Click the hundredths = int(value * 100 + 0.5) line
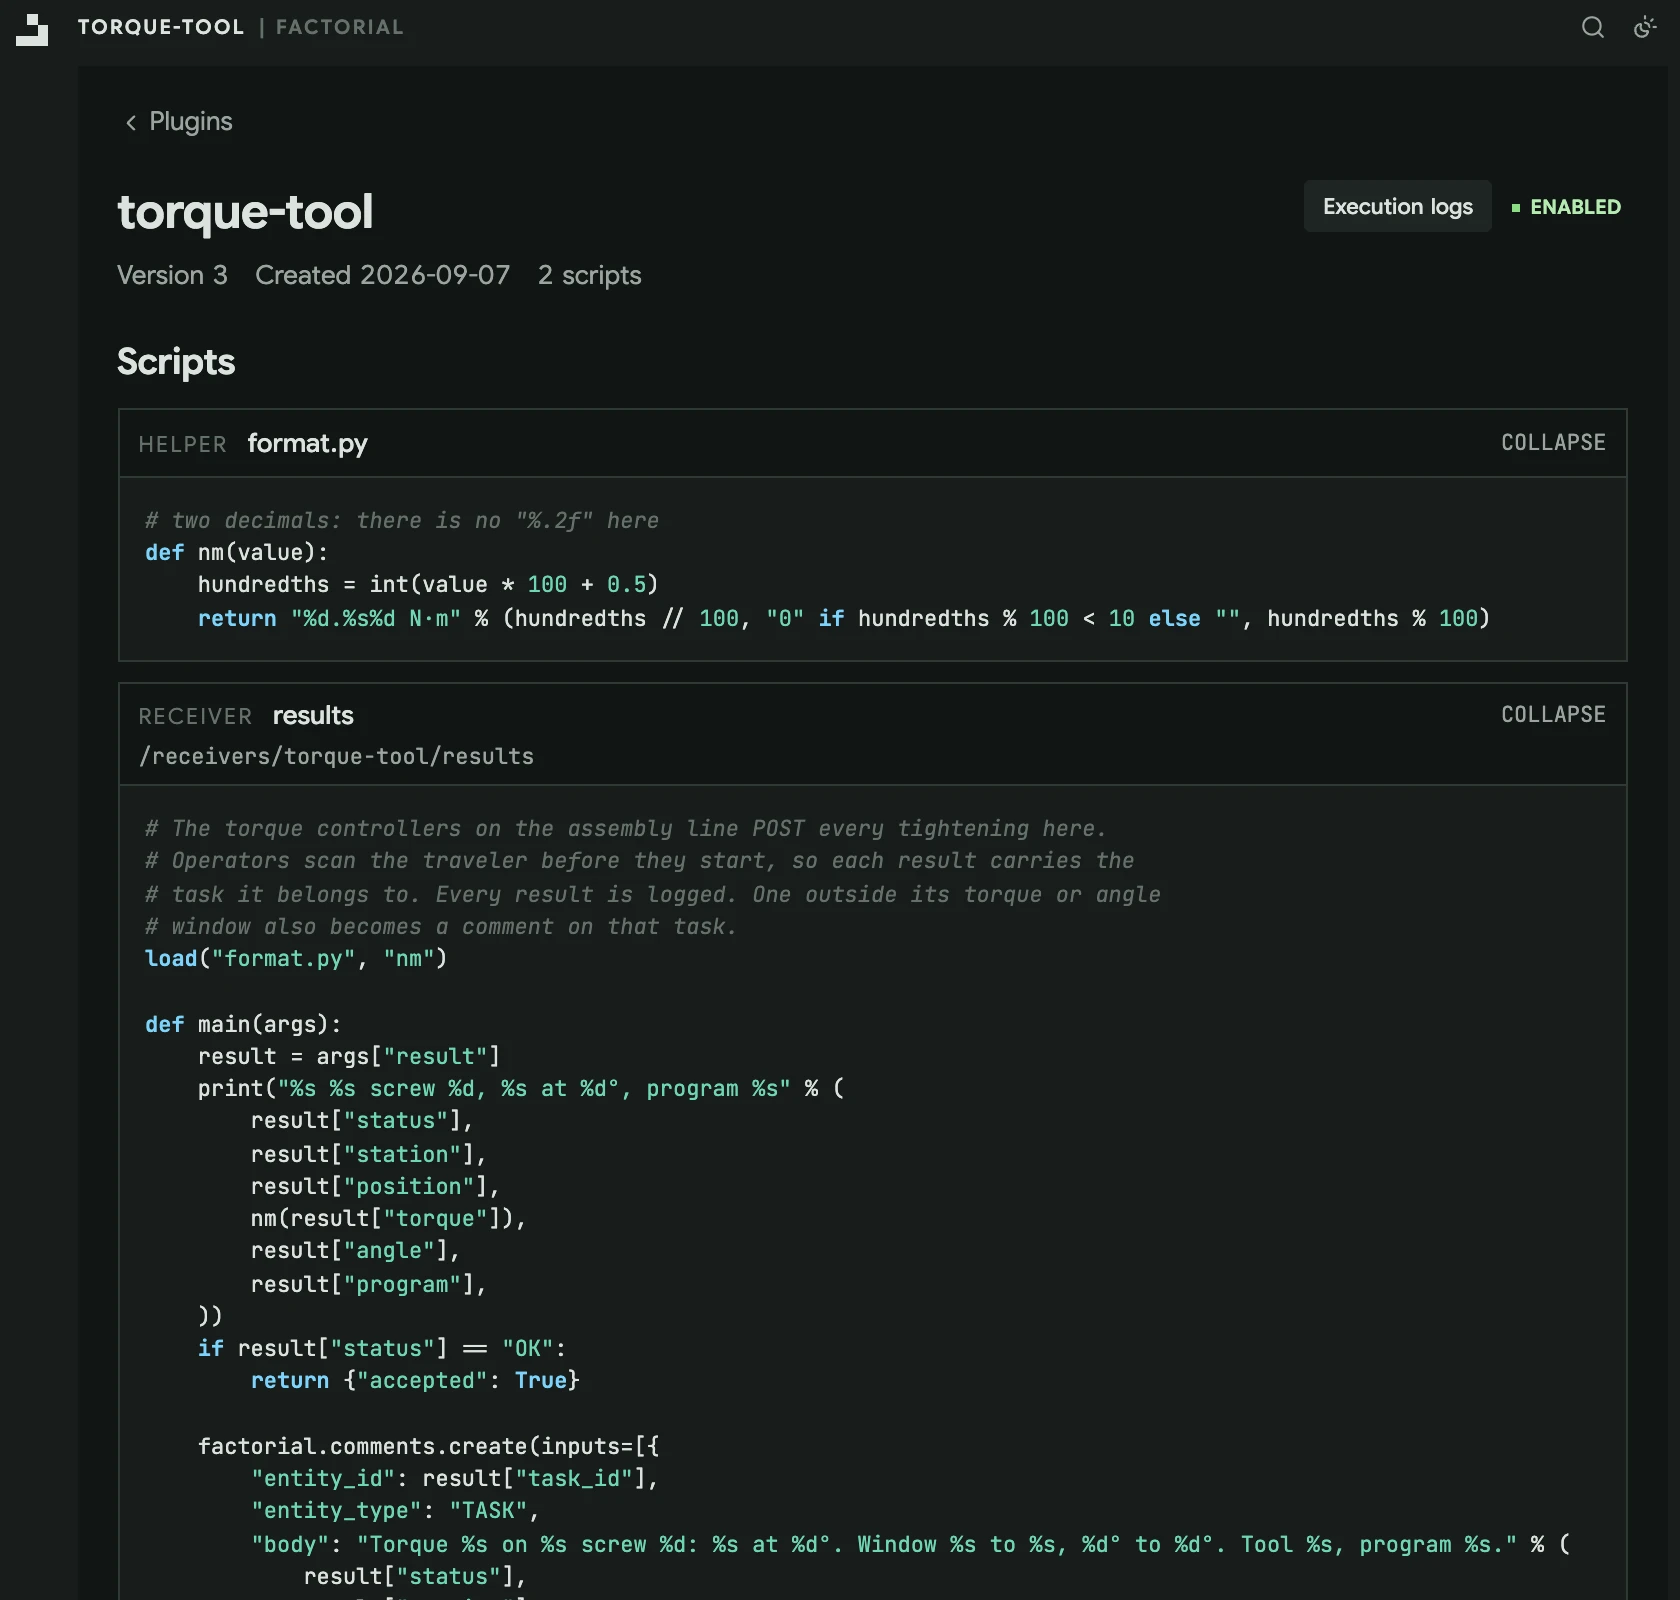Image resolution: width=1680 pixels, height=1600 pixels. [x=428, y=584]
